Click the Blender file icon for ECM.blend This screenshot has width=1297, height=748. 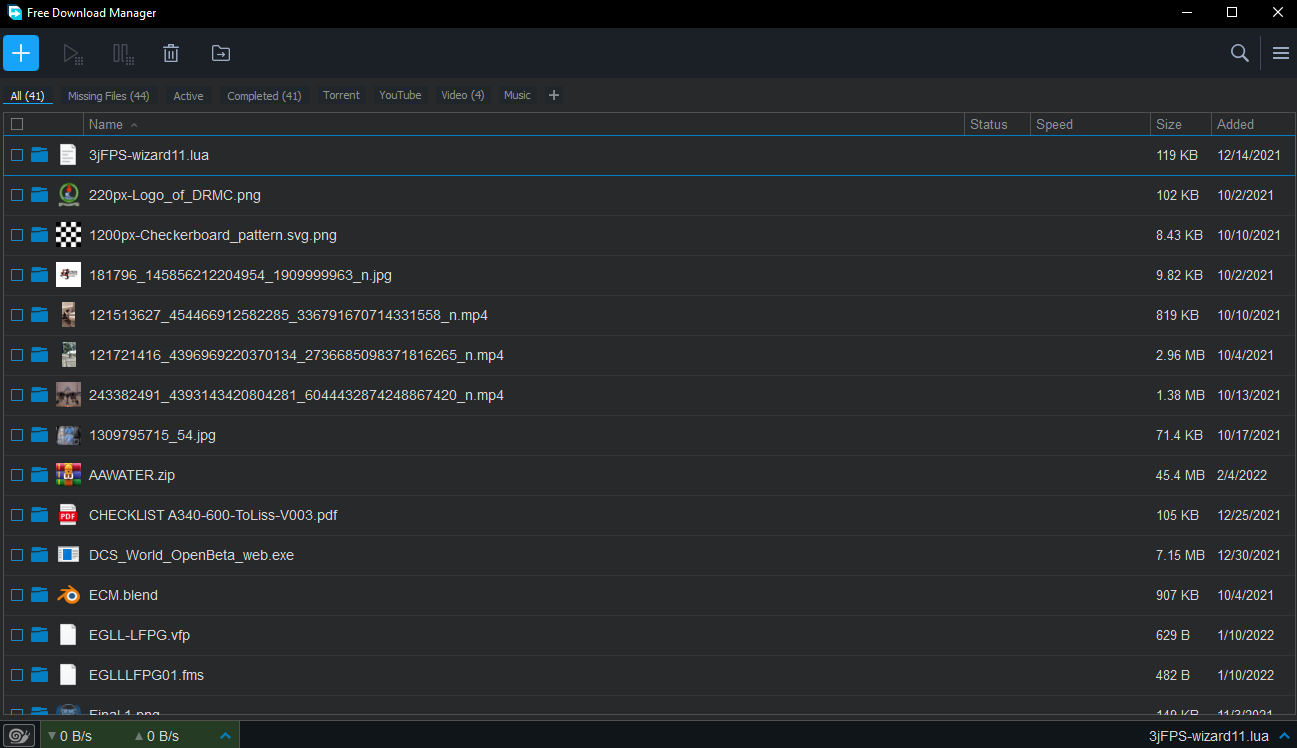68,595
